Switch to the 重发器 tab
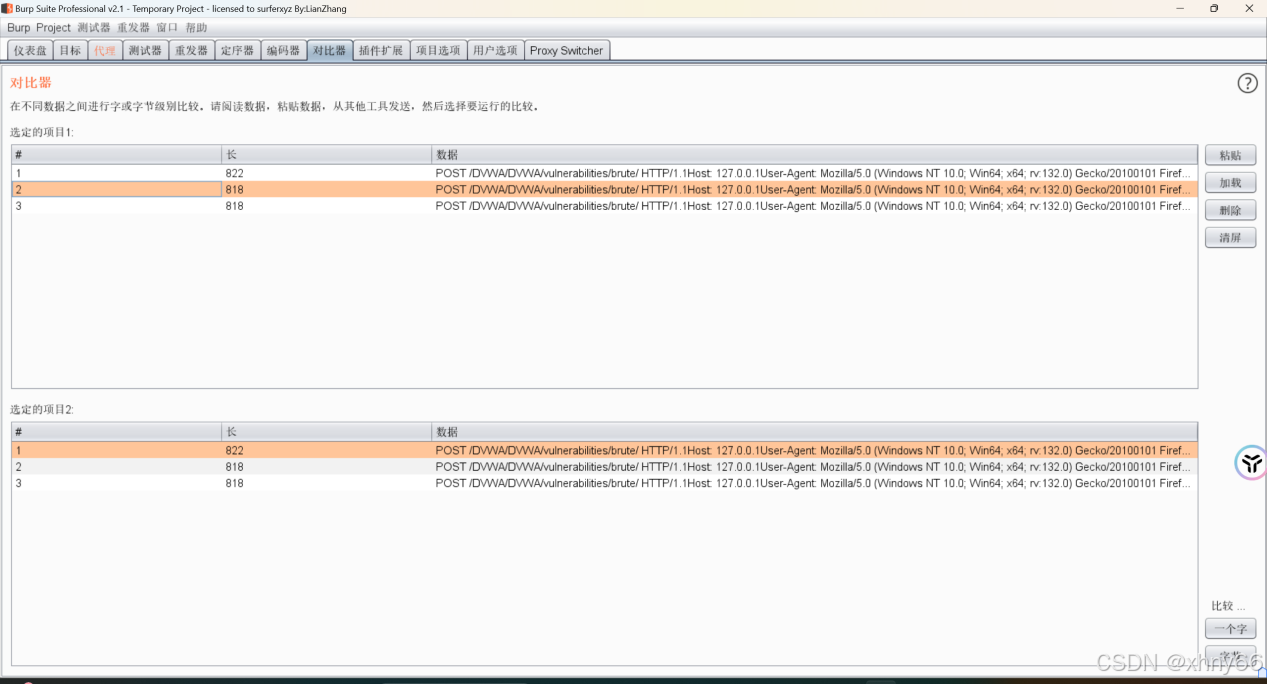The image size is (1267, 684). click(191, 50)
